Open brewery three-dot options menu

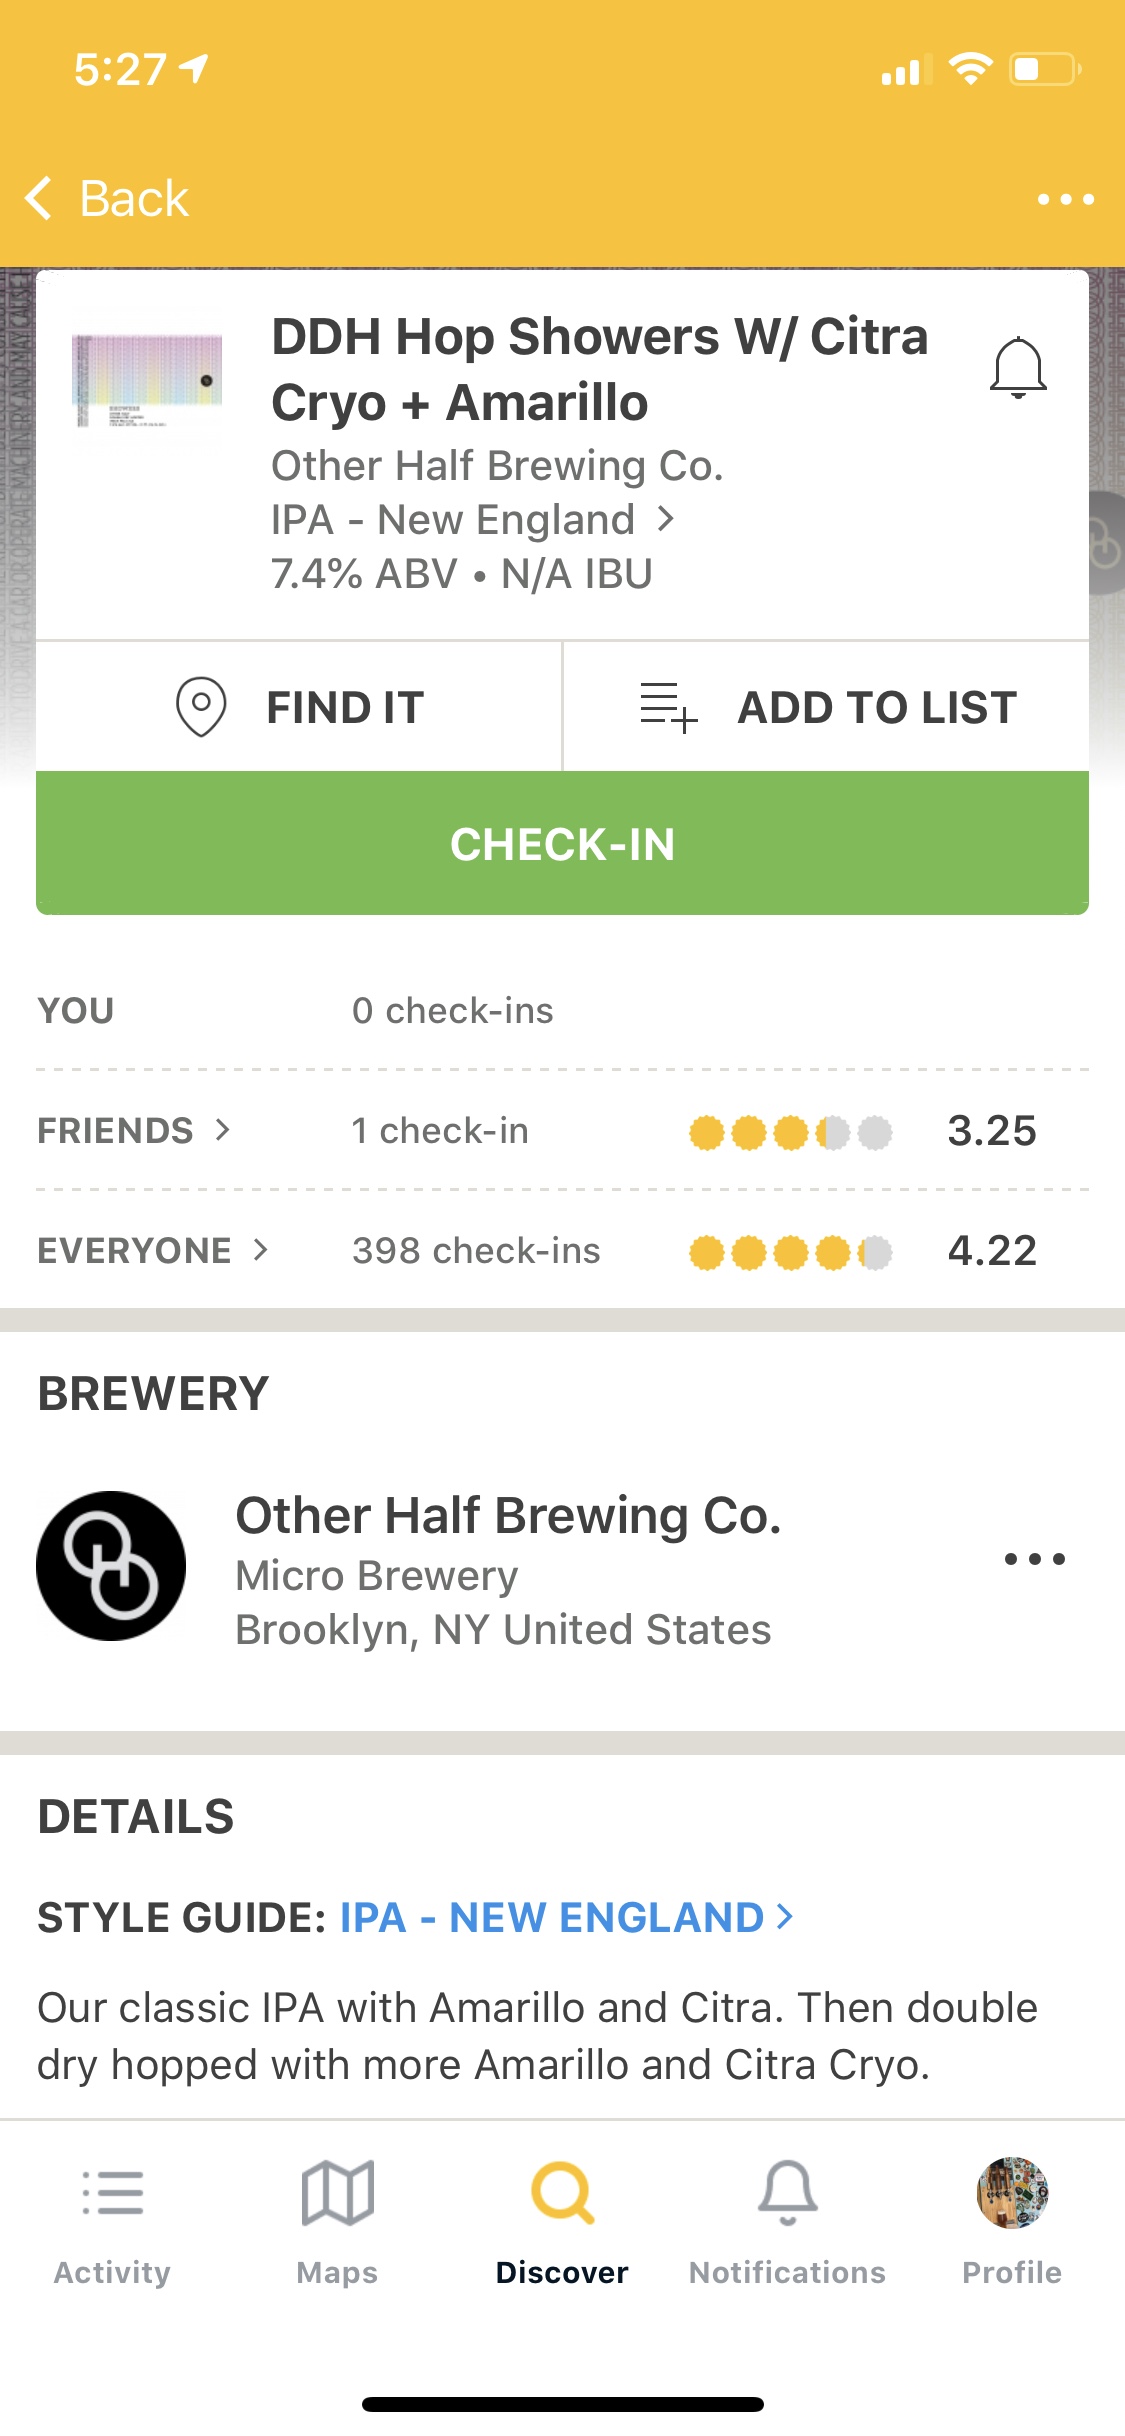(x=1035, y=1559)
